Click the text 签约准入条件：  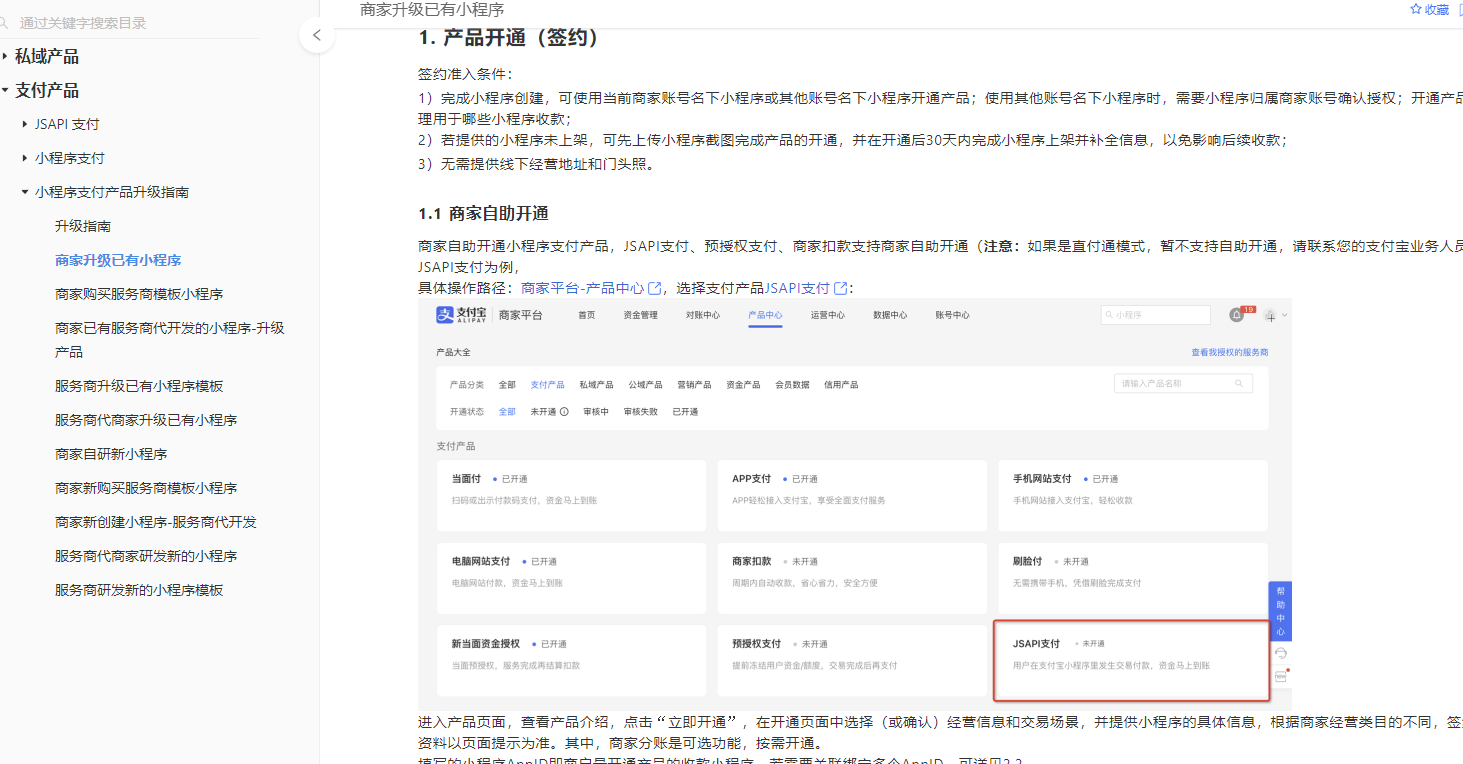466,74
